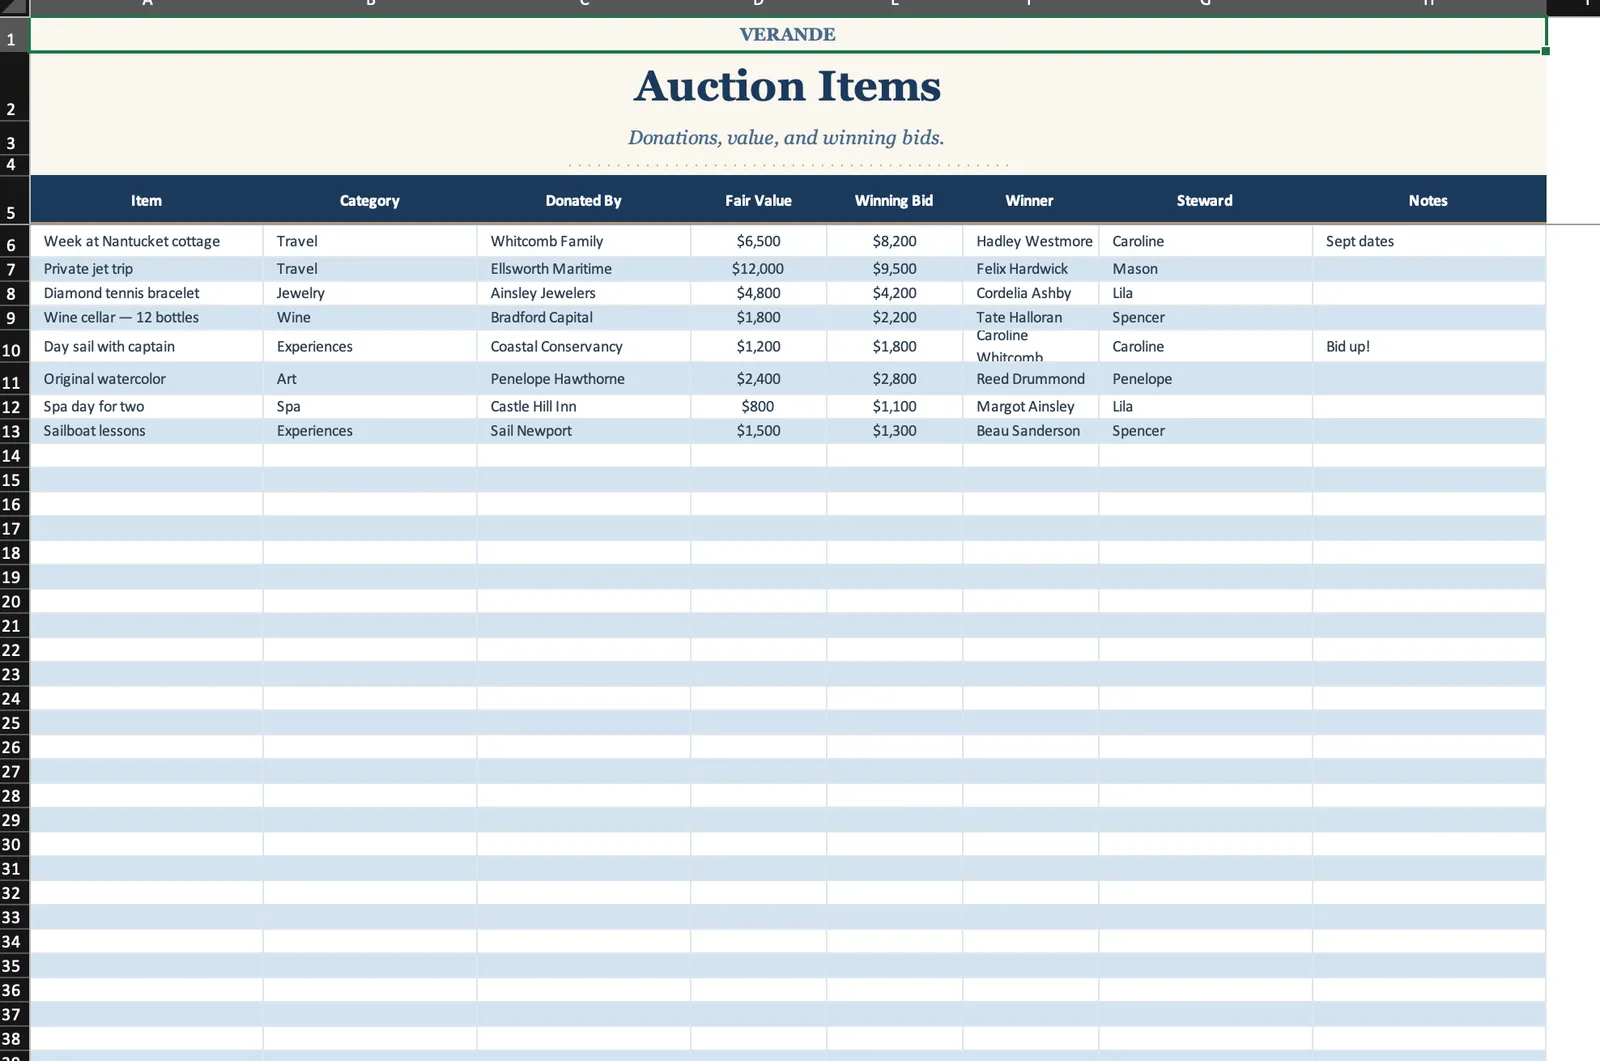Select winner 'Felix Hardwick'
1600x1061 pixels.
pyautogui.click(x=1030, y=269)
